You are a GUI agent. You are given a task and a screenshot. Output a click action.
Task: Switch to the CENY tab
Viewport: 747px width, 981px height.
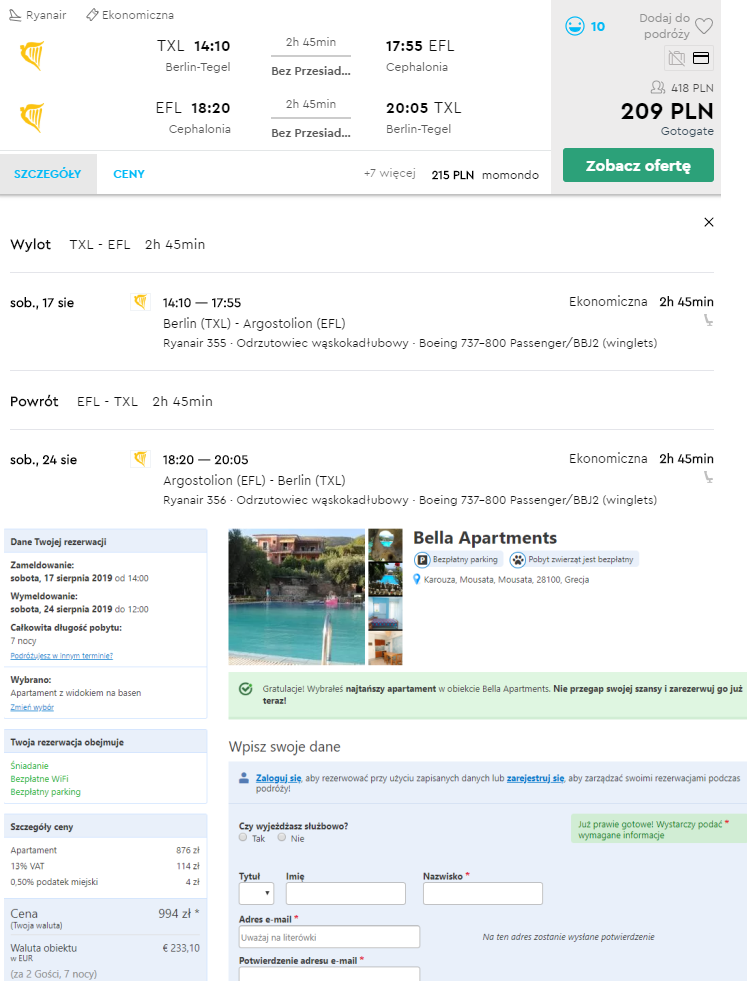pyautogui.click(x=129, y=174)
